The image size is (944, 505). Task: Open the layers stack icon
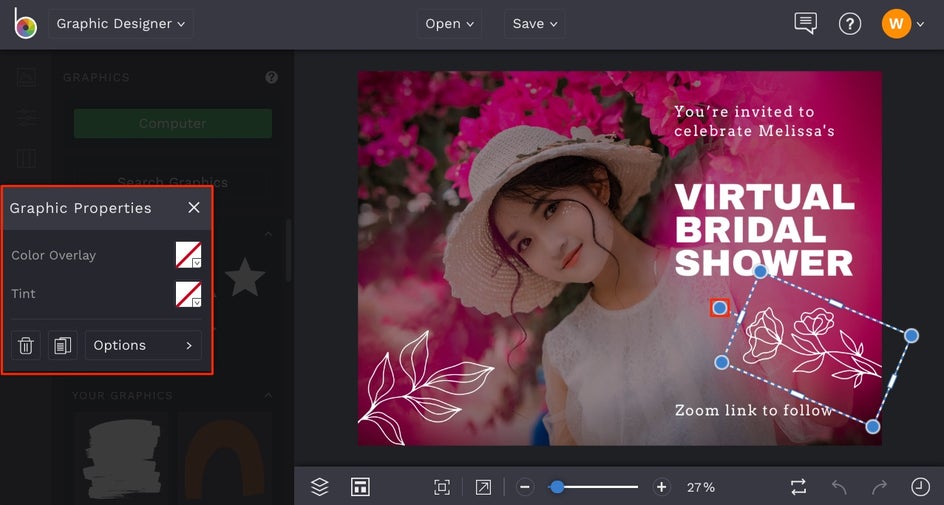pos(320,487)
